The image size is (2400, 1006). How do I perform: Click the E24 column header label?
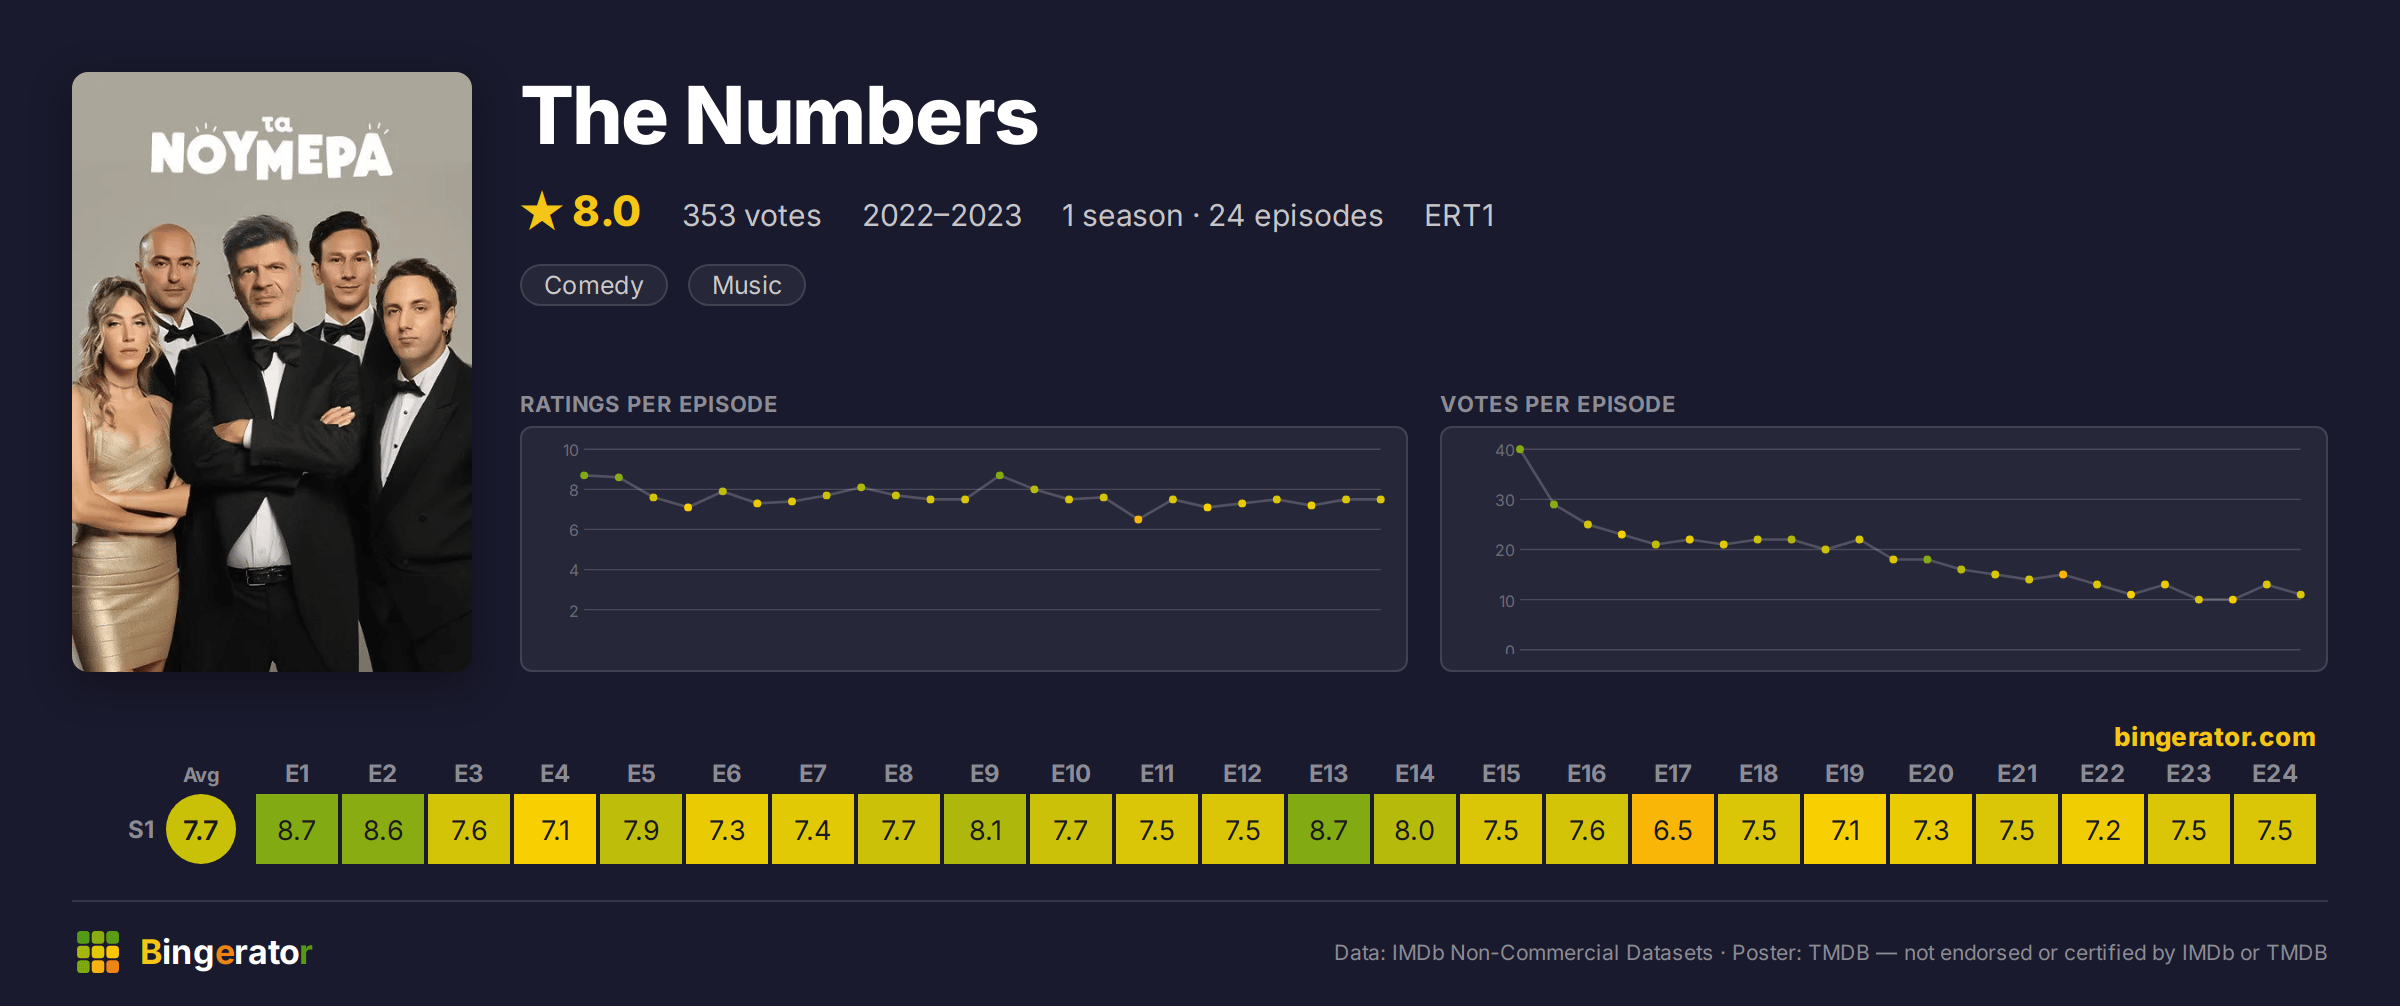tap(2275, 774)
